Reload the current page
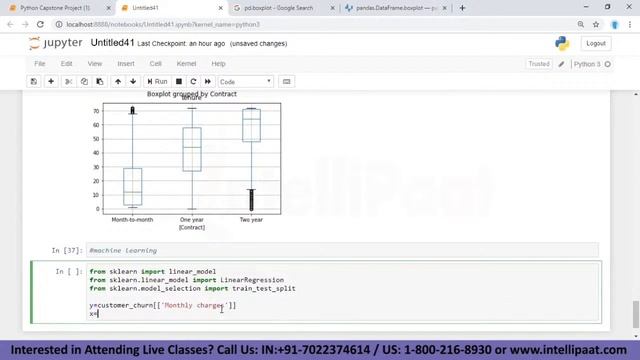This screenshot has height=360, width=640. 40,24
